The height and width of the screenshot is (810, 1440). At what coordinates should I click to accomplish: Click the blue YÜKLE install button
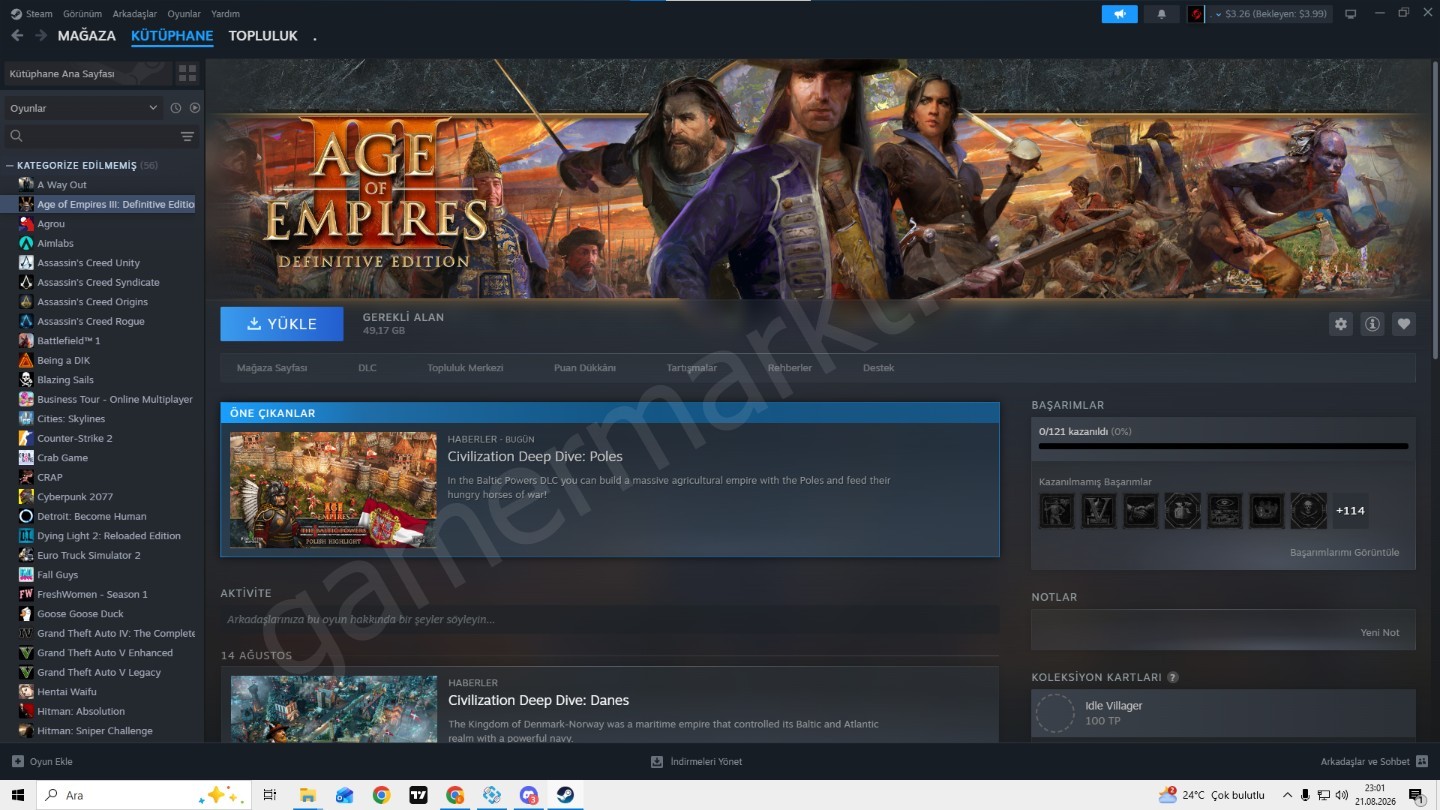[282, 324]
